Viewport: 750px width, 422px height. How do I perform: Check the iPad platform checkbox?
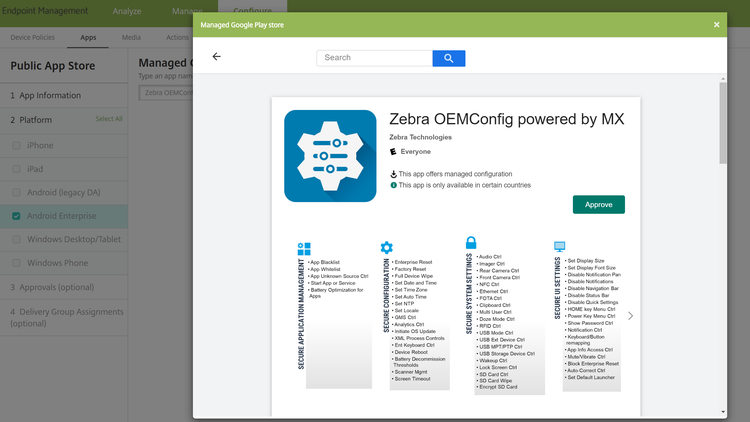tap(16, 169)
